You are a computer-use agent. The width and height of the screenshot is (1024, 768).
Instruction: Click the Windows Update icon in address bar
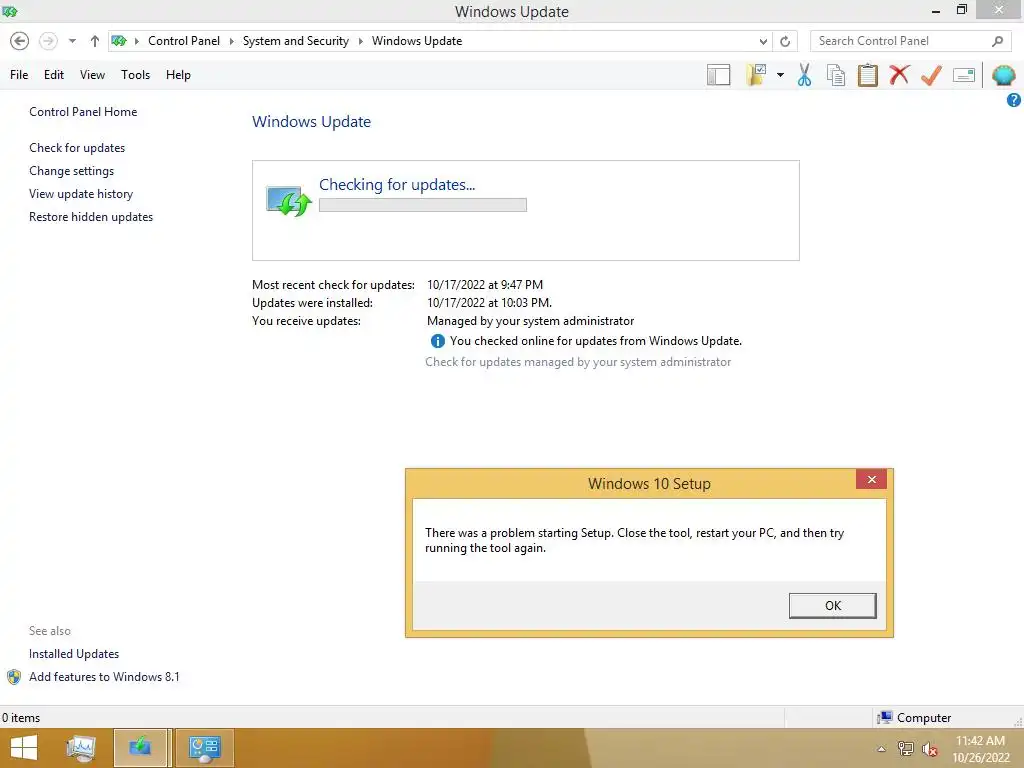click(119, 41)
